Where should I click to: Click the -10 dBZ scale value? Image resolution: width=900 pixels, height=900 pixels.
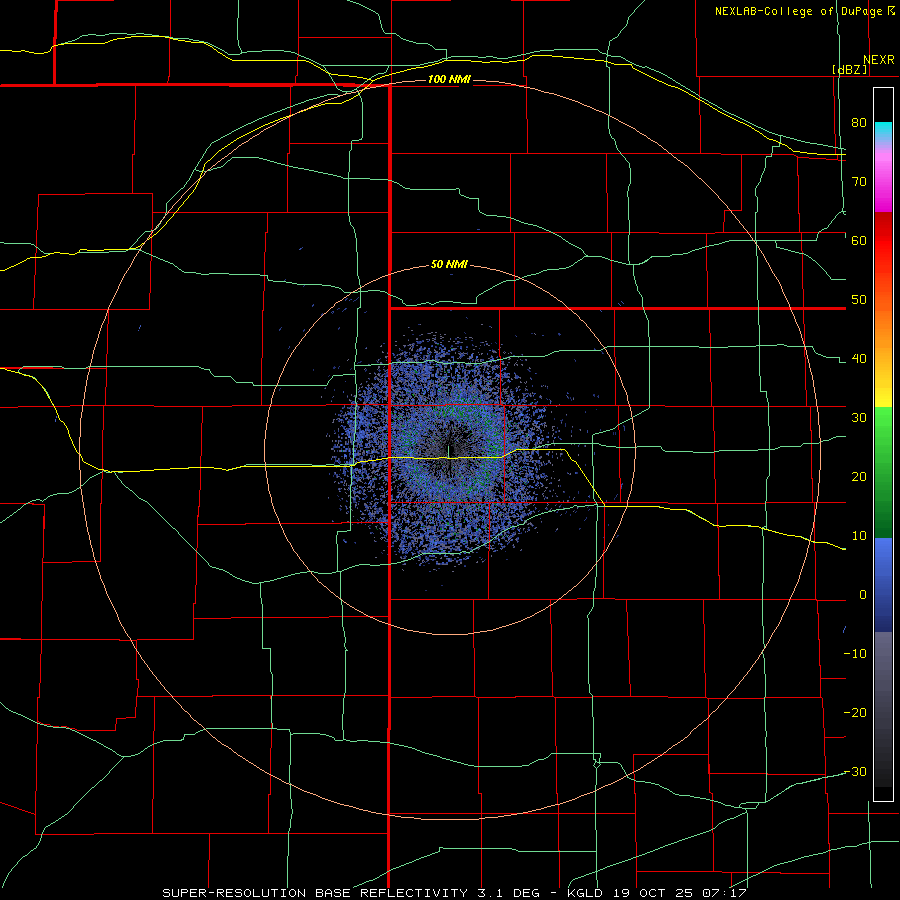[x=855, y=654]
